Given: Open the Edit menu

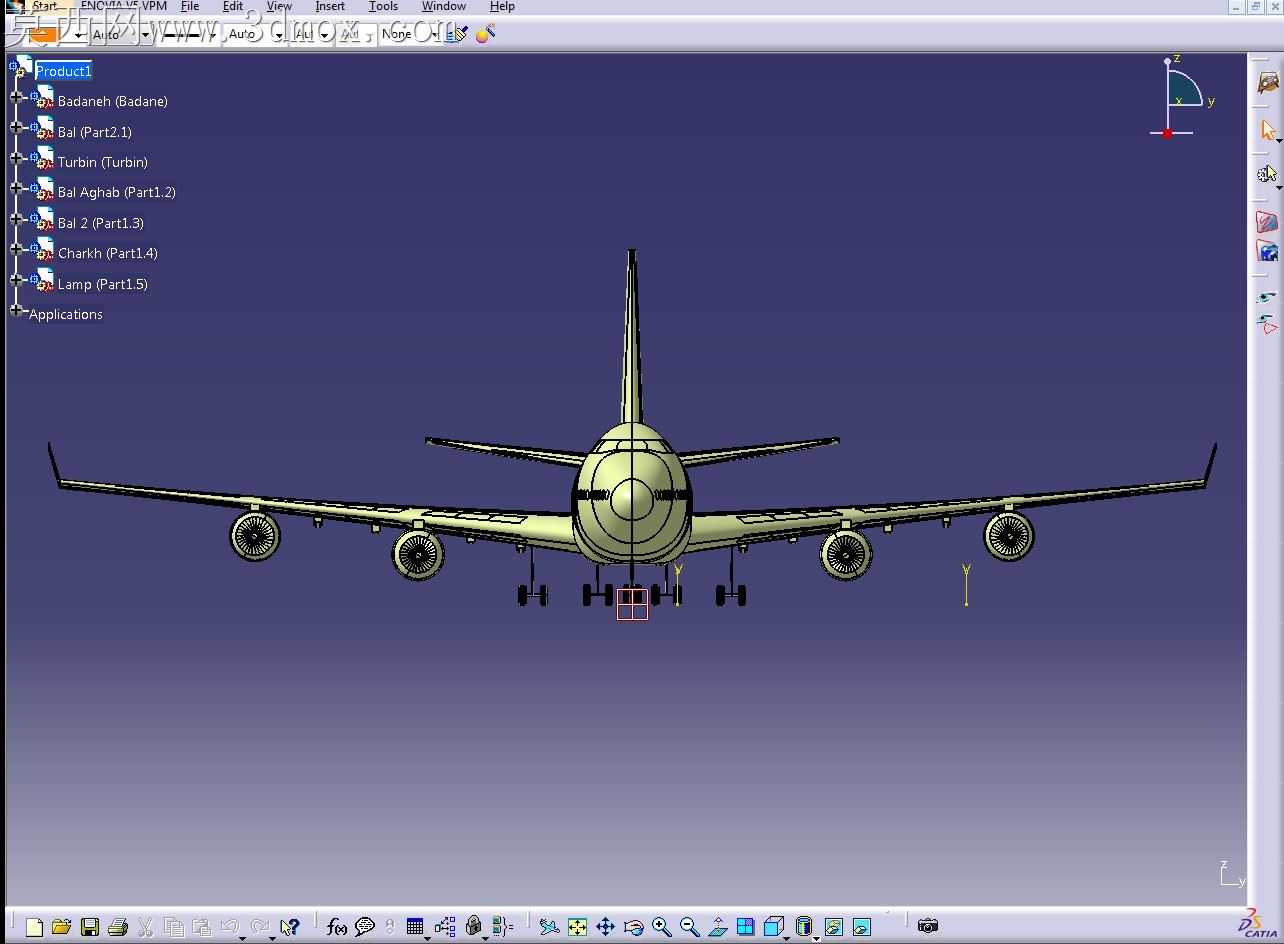Looking at the screenshot, I should [x=233, y=6].
